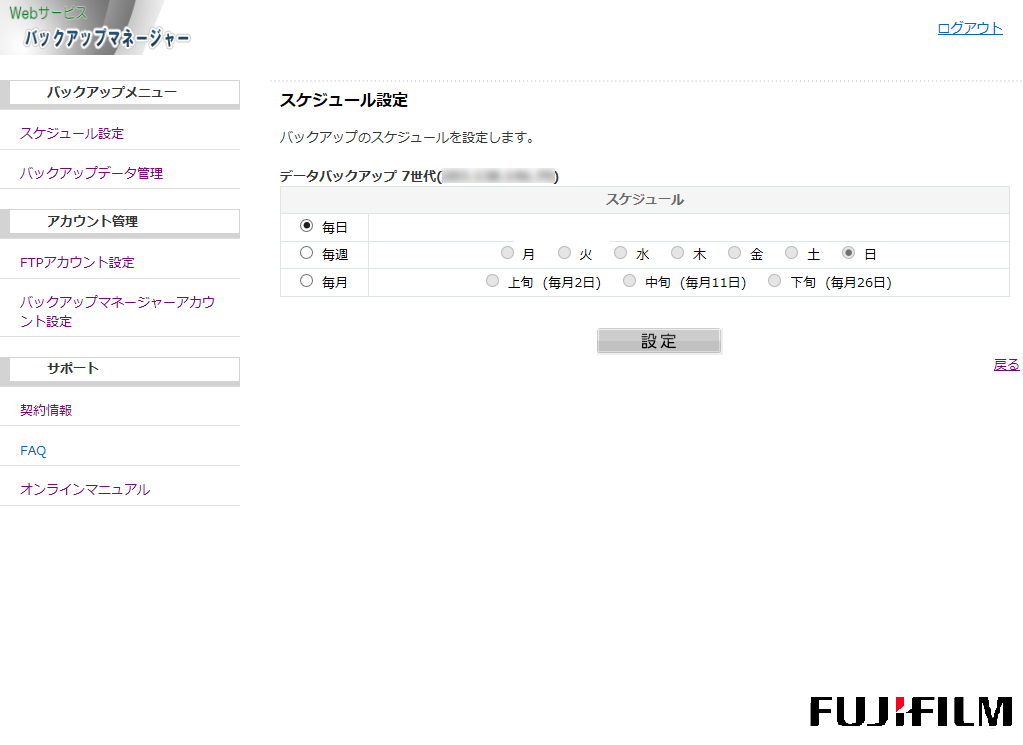The height and width of the screenshot is (745, 1023).
Task: Click ログアウト to sign out
Action: point(969,28)
